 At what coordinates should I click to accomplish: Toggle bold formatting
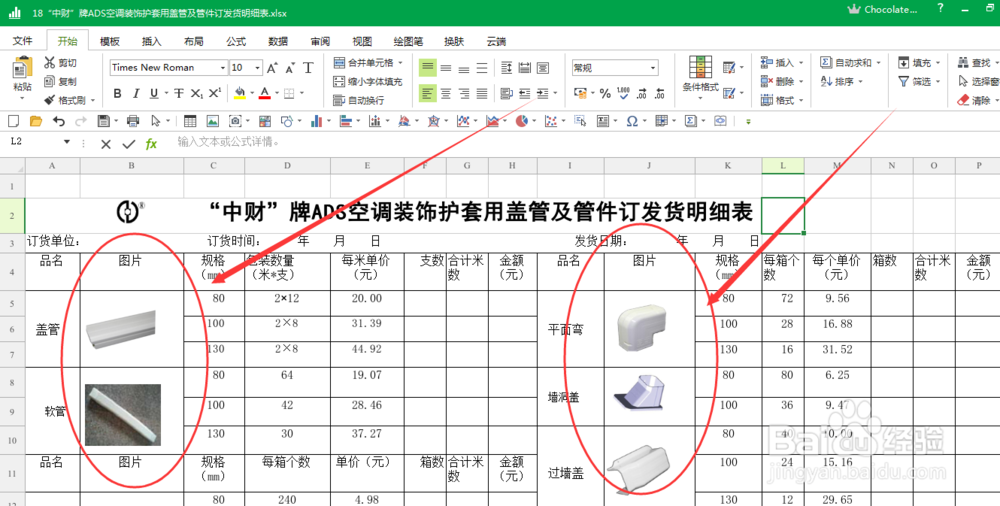(117, 94)
